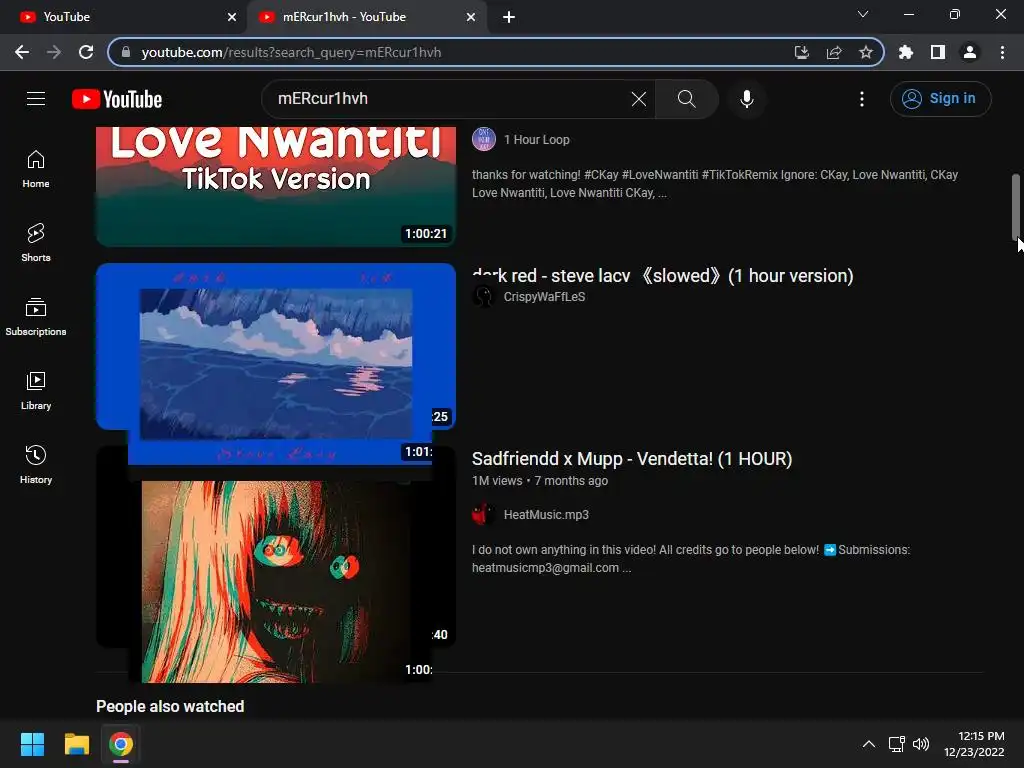Click the YouTube logo
1024x768 pixels.
click(117, 99)
